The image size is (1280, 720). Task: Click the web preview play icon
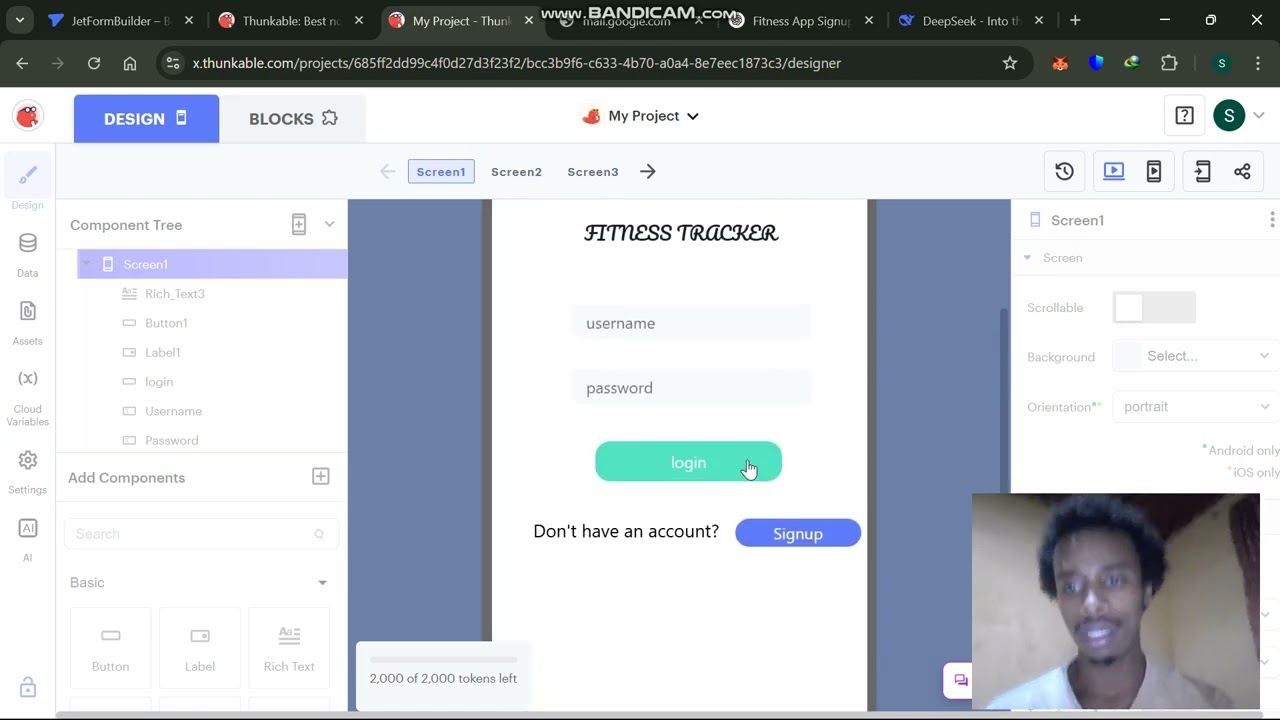coord(1113,171)
